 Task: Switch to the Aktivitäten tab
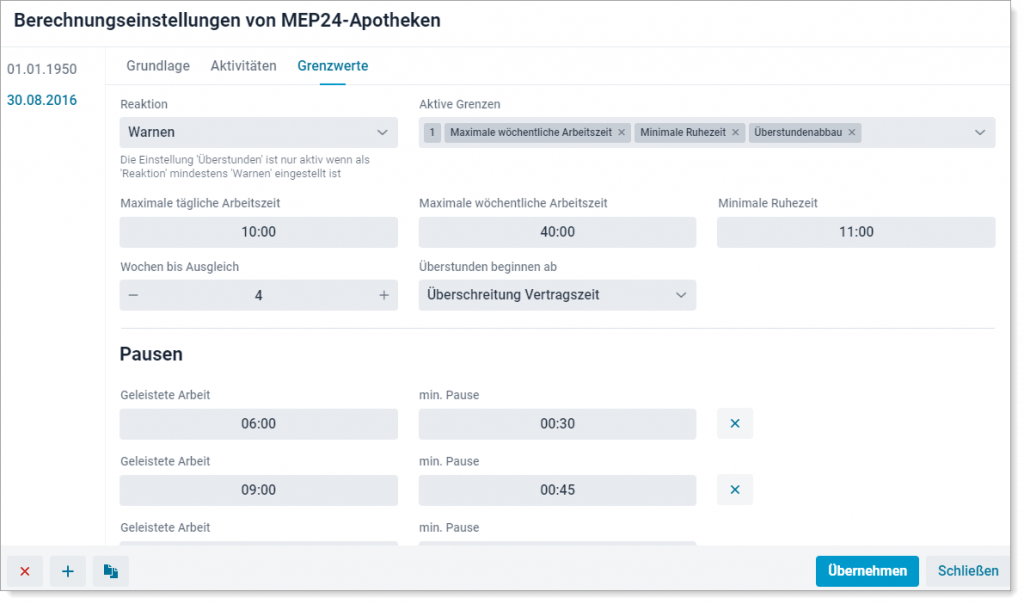click(x=244, y=66)
